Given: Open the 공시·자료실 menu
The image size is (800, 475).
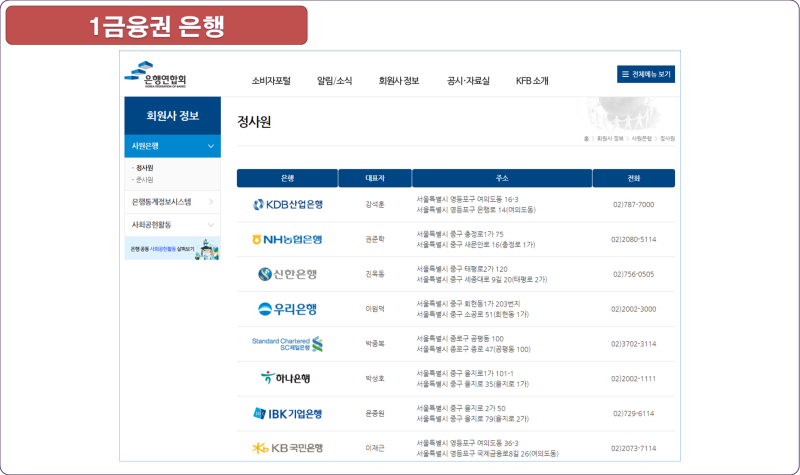Looking at the screenshot, I should pyautogui.click(x=468, y=81).
